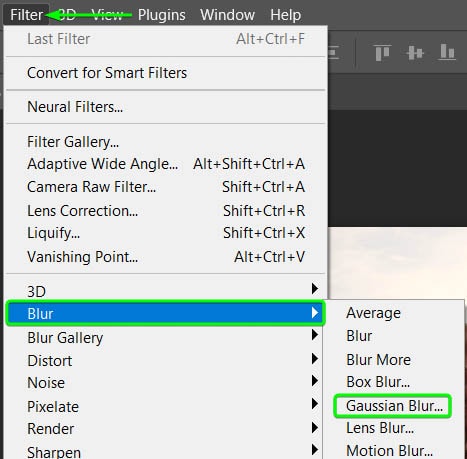
Task: Click the align top edges icon
Action: click(382, 53)
